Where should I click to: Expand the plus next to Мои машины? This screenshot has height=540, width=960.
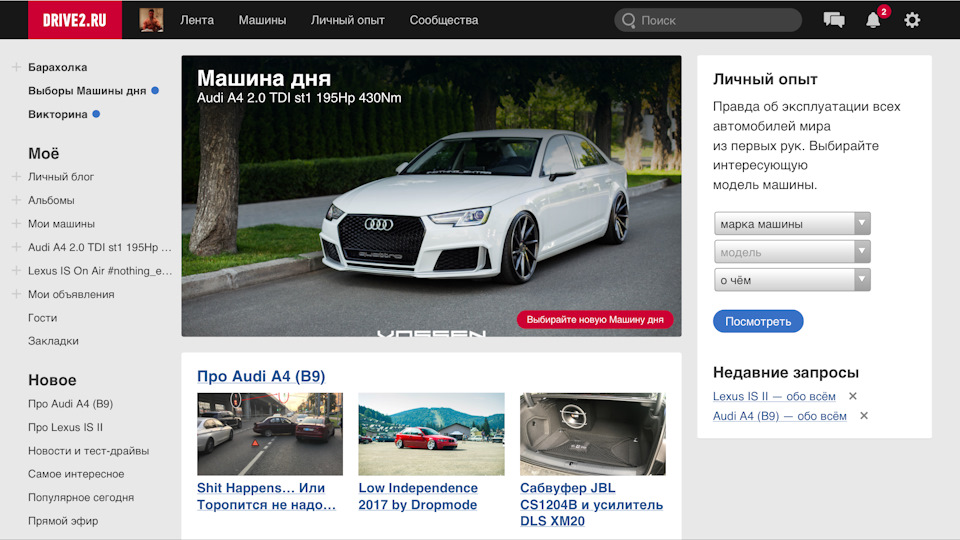[17, 223]
